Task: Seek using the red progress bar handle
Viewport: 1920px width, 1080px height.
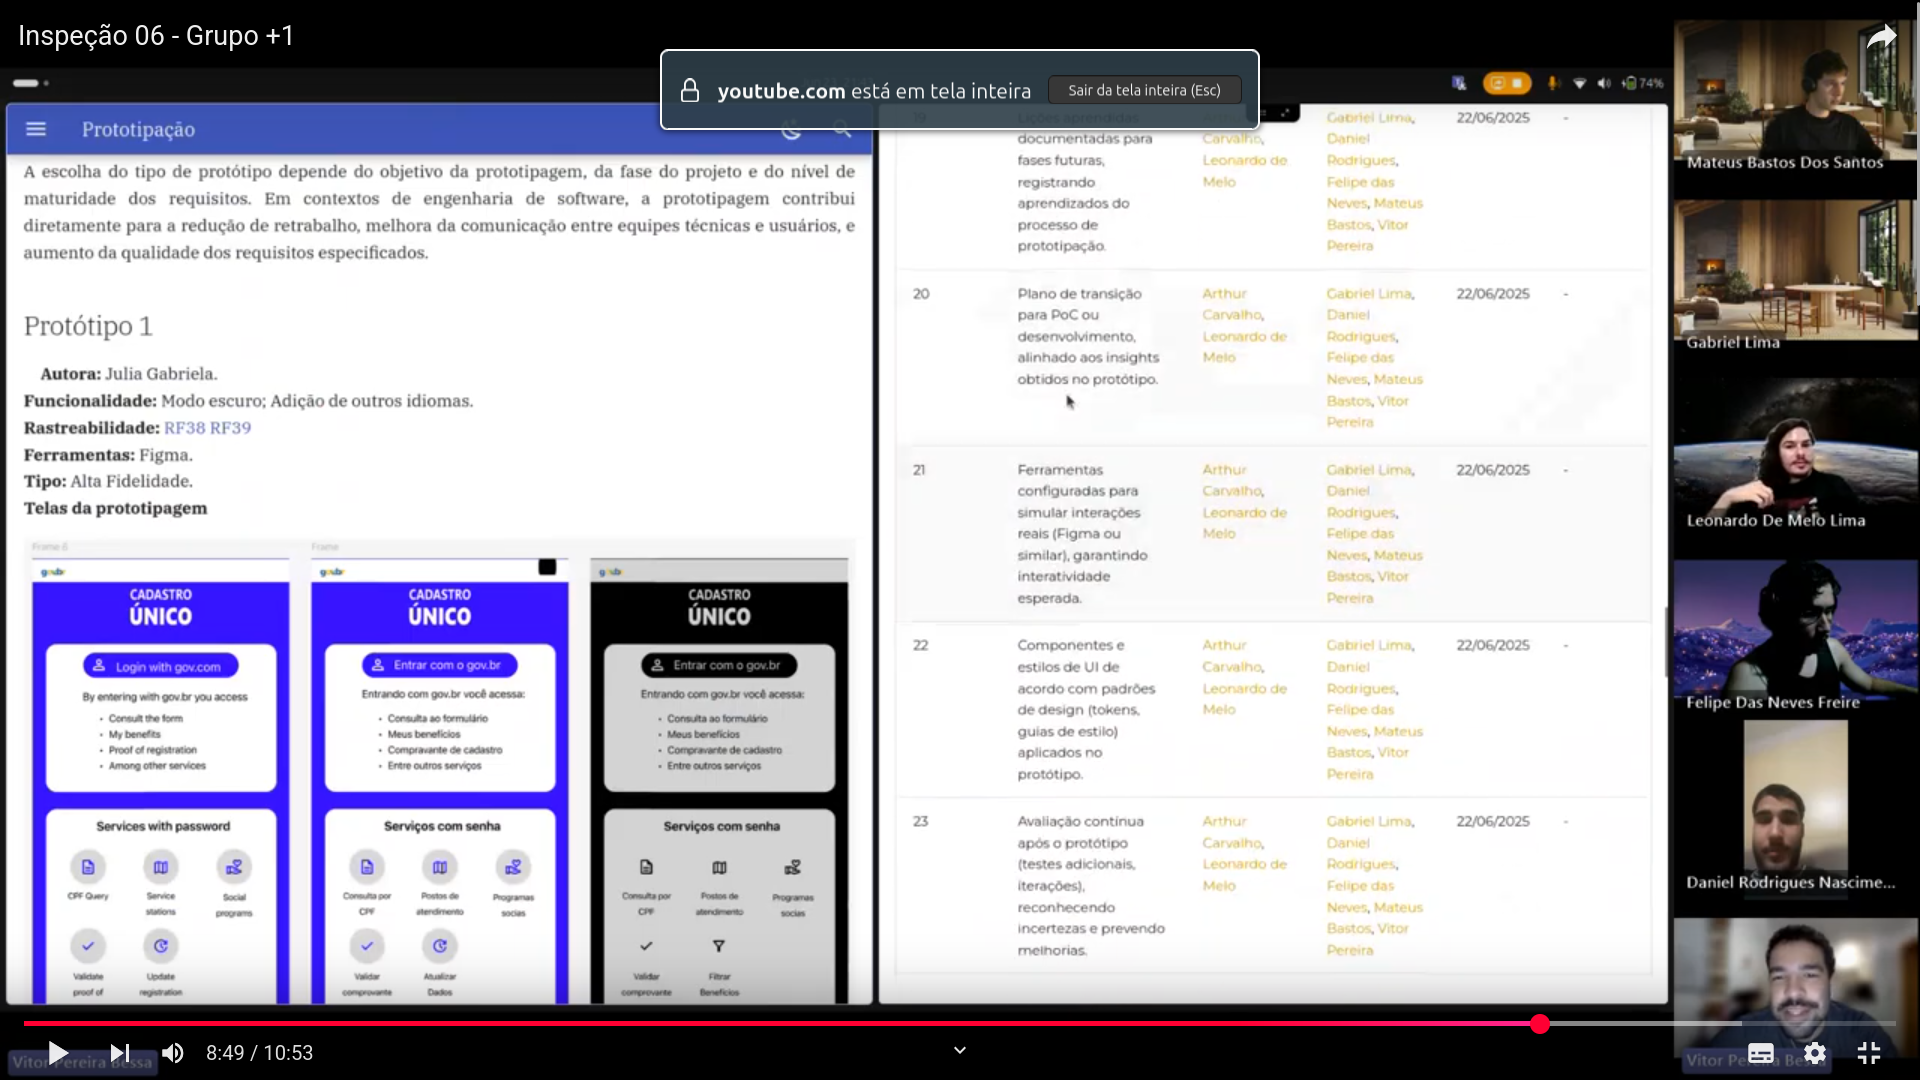Action: (1540, 1023)
